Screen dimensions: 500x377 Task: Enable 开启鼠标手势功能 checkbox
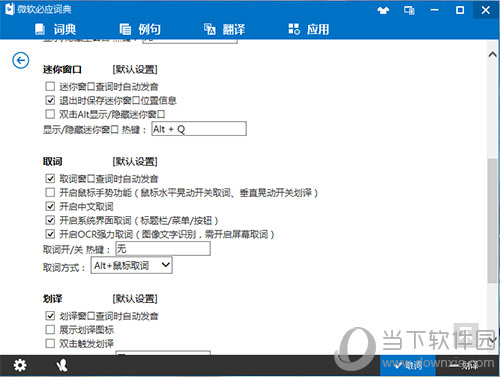click(x=50, y=192)
